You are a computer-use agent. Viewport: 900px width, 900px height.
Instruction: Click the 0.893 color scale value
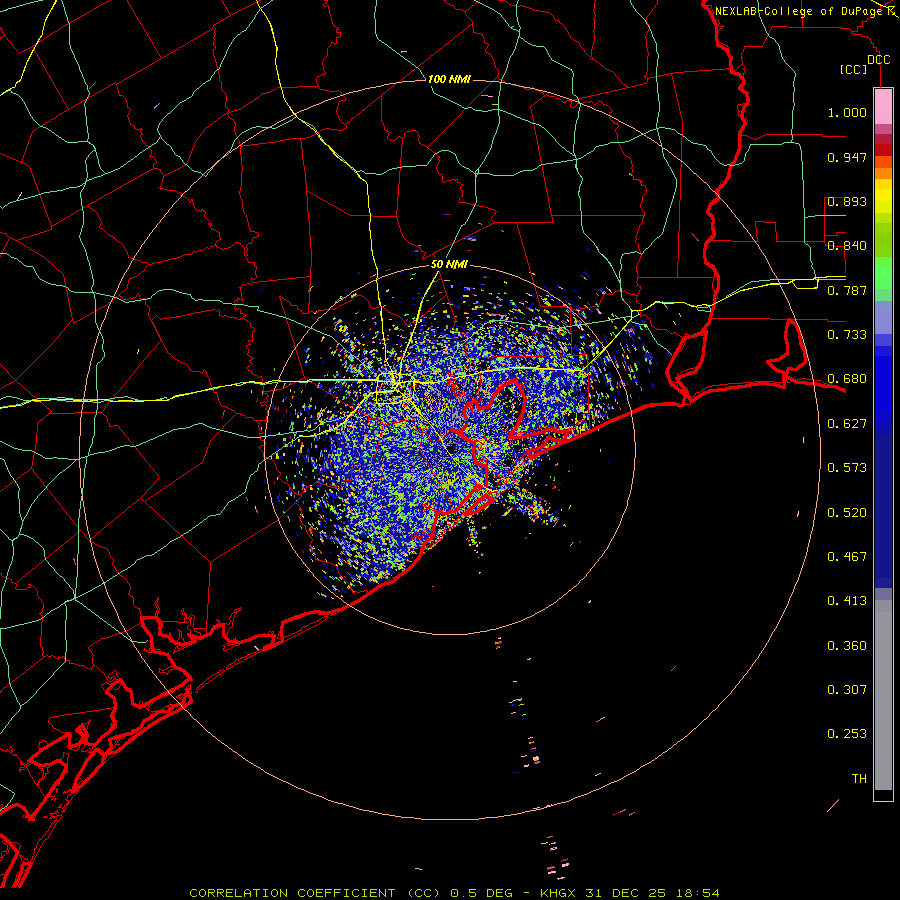(847, 201)
